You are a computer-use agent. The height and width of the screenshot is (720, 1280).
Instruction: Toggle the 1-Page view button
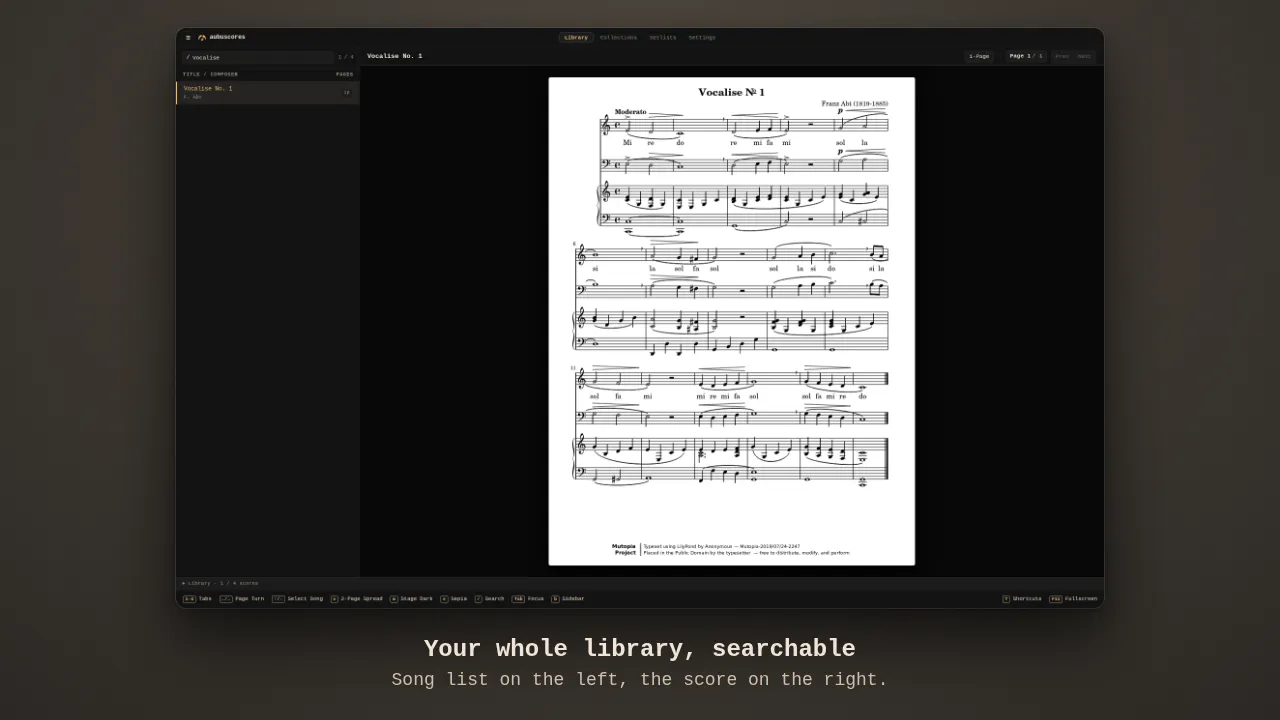(979, 56)
